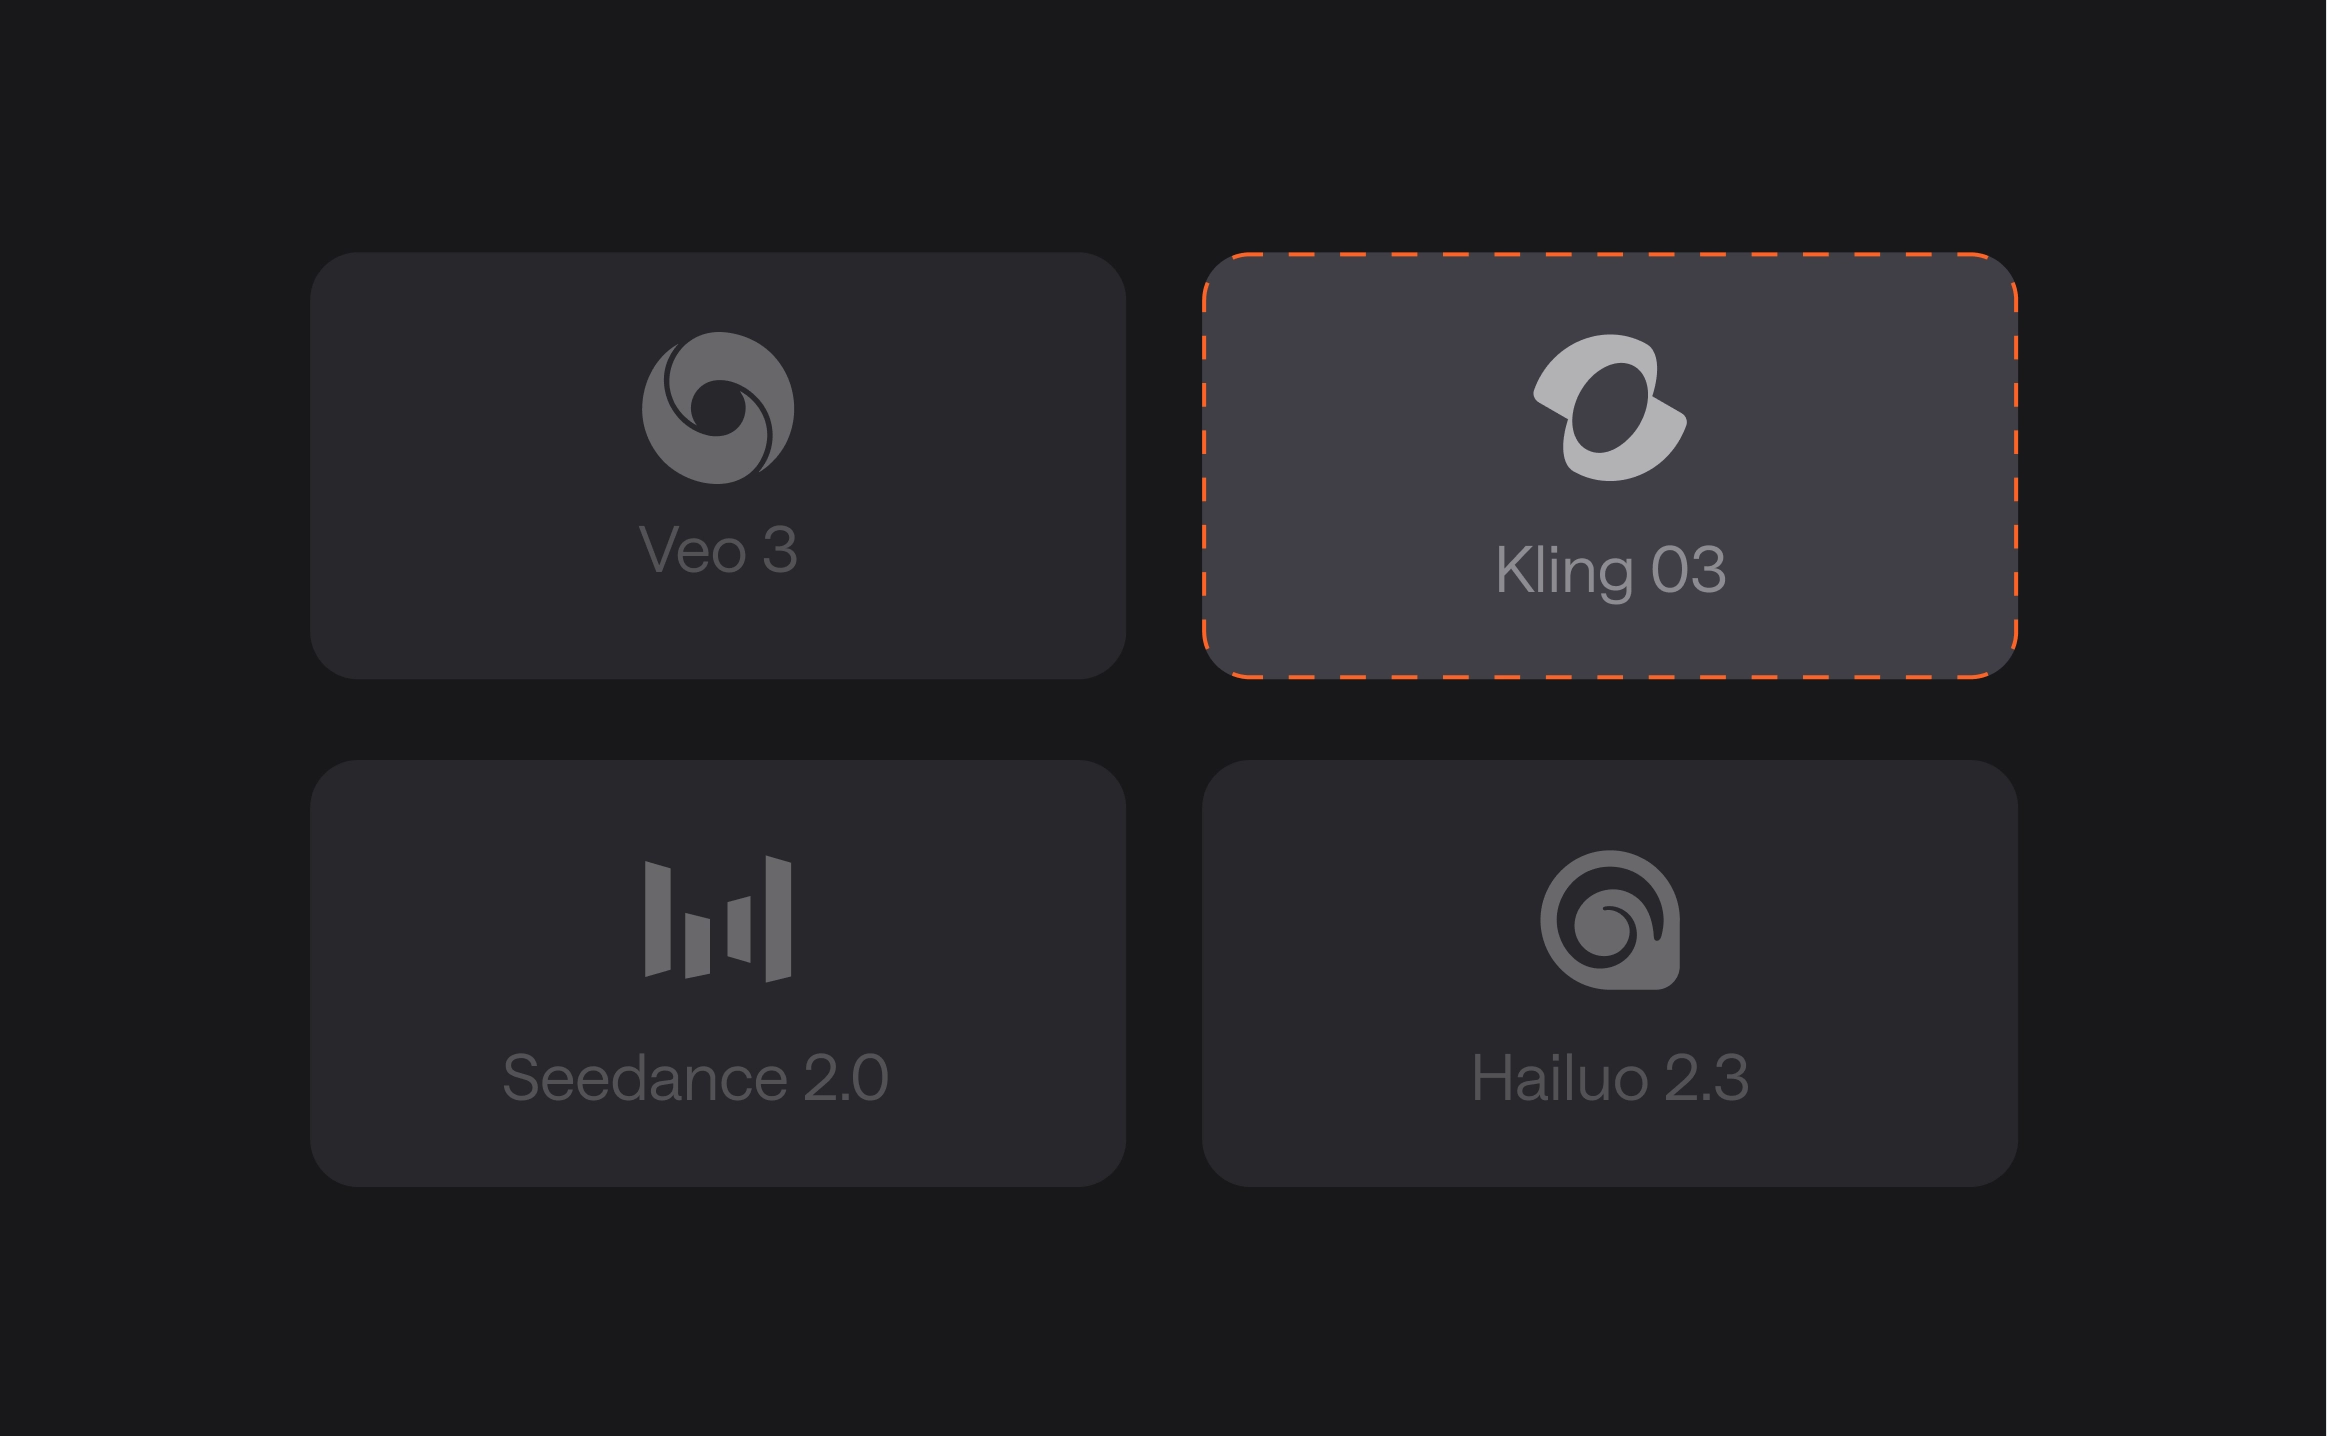Click the orange dashed-outlined highlighted card
This screenshot has width=2327, height=1436.
(1610, 466)
